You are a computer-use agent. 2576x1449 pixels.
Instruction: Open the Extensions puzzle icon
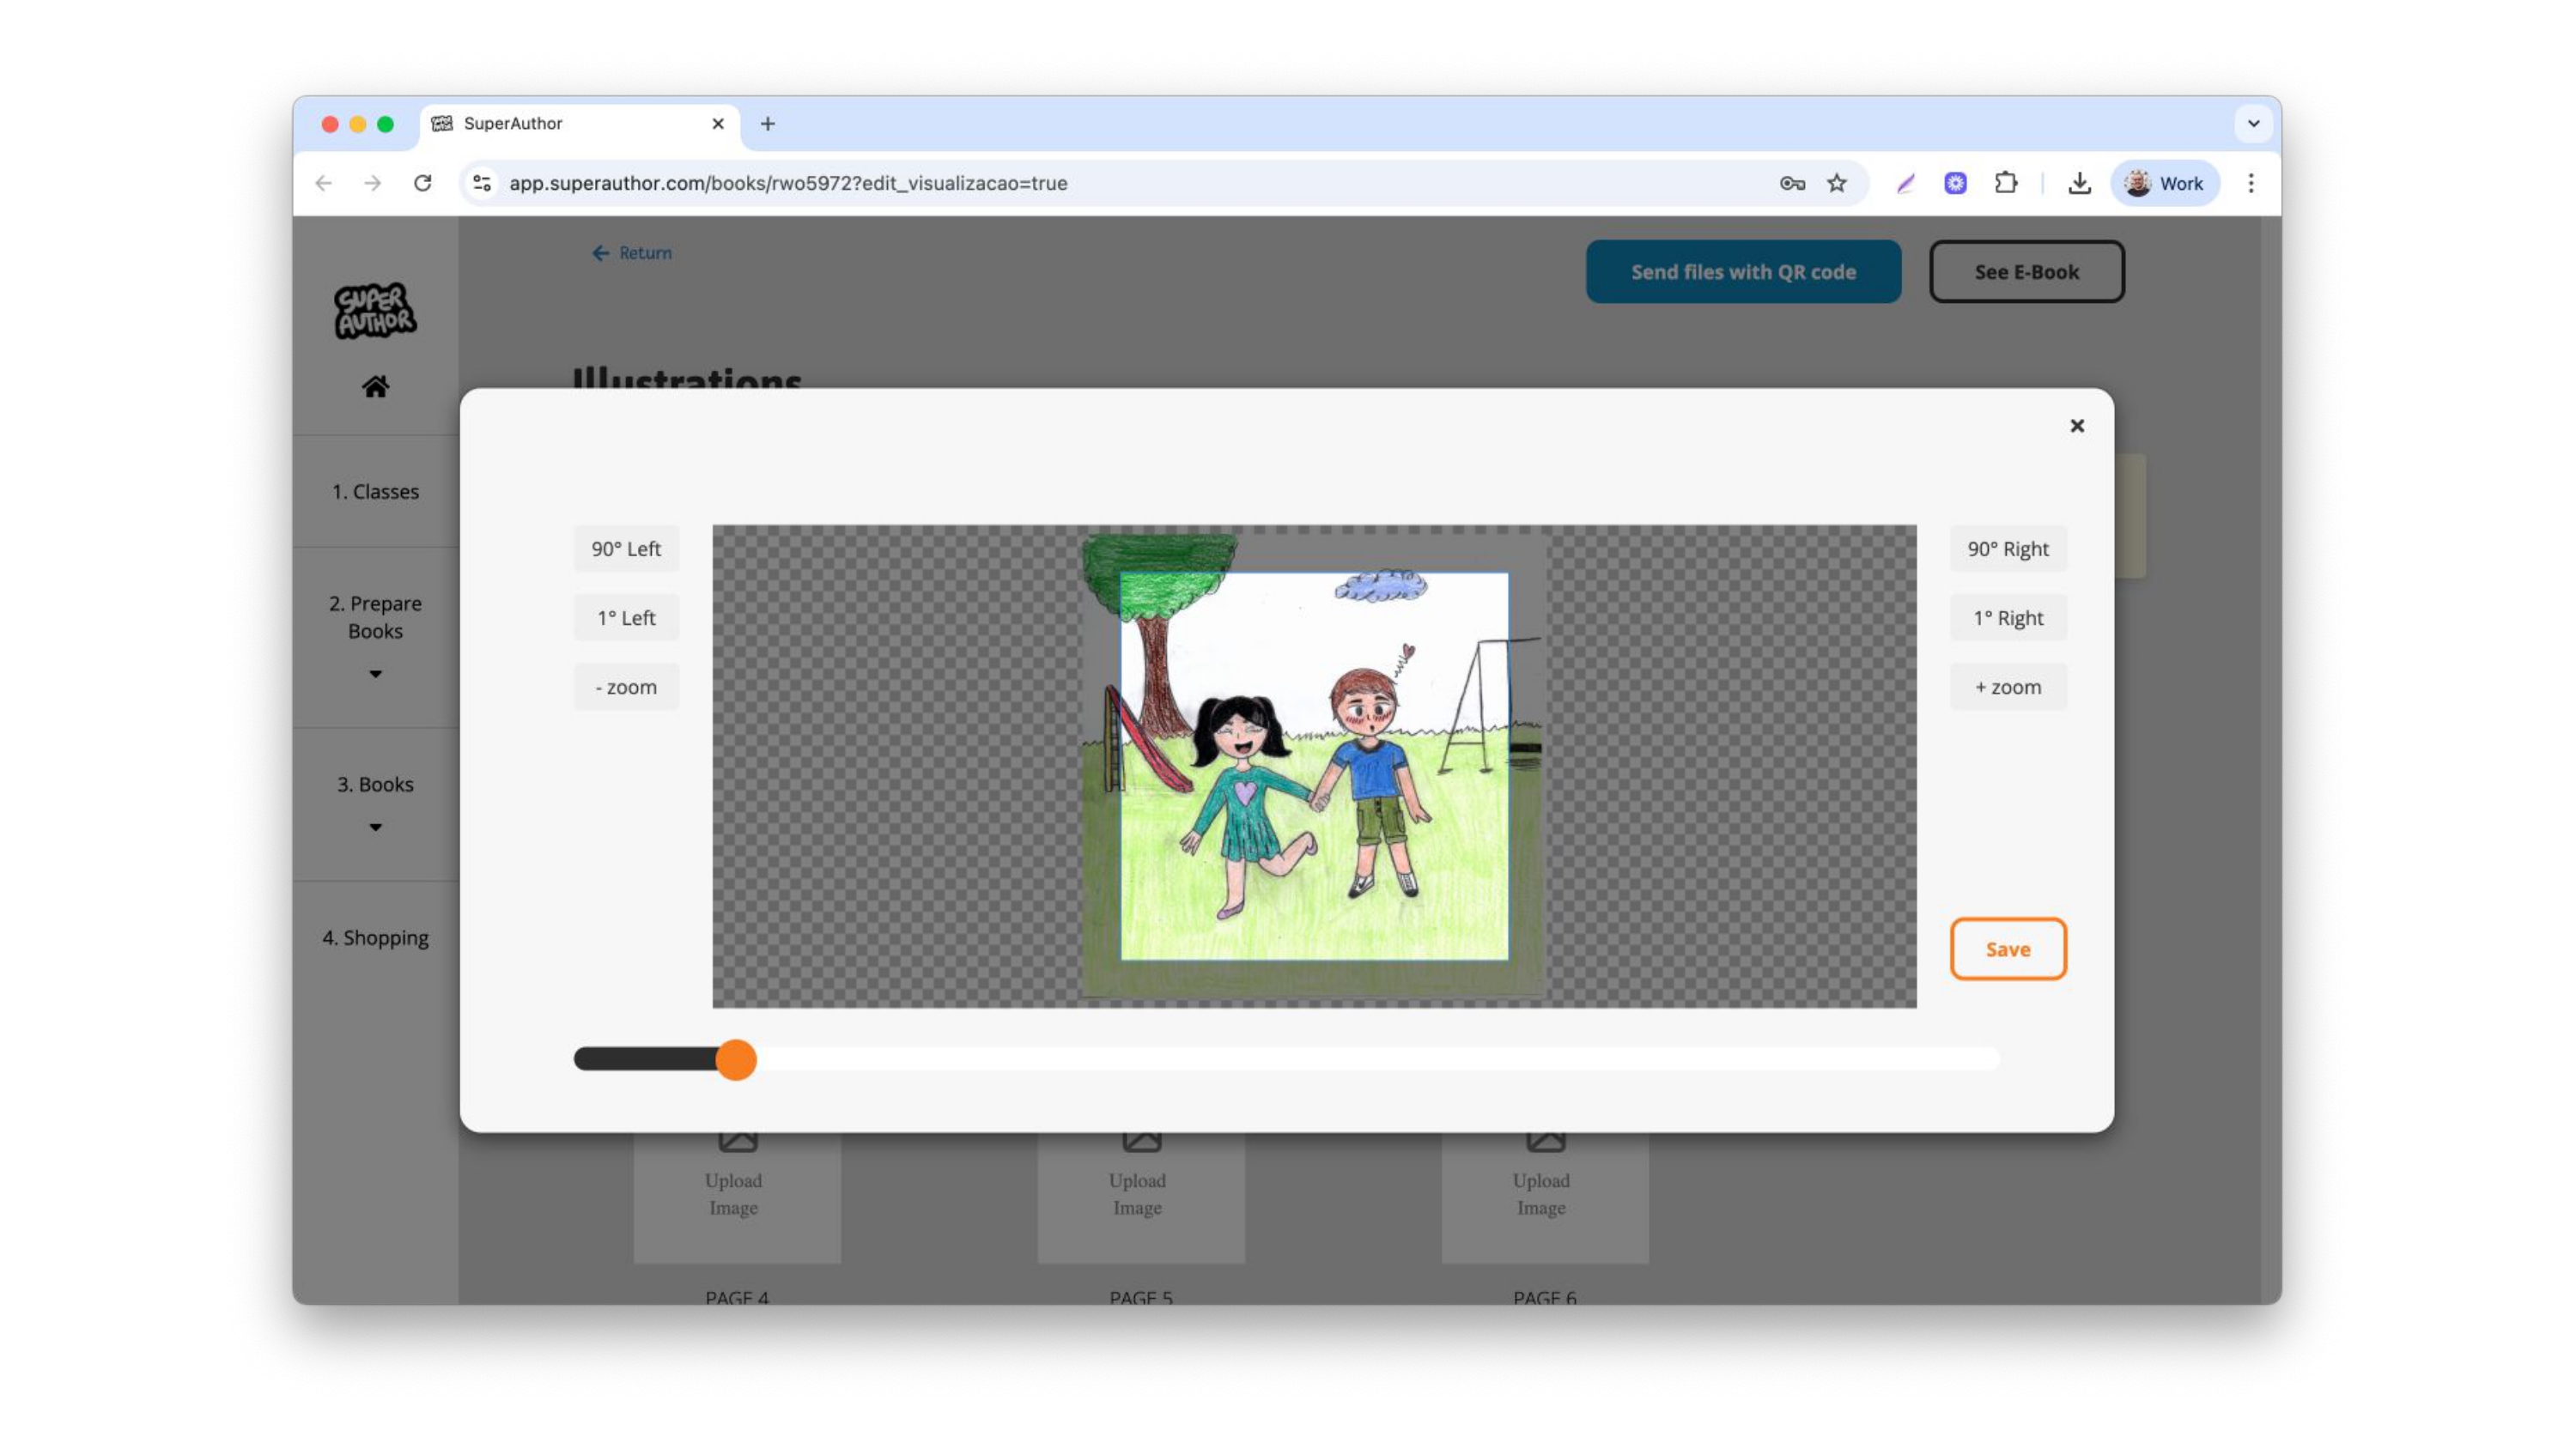tap(2005, 183)
